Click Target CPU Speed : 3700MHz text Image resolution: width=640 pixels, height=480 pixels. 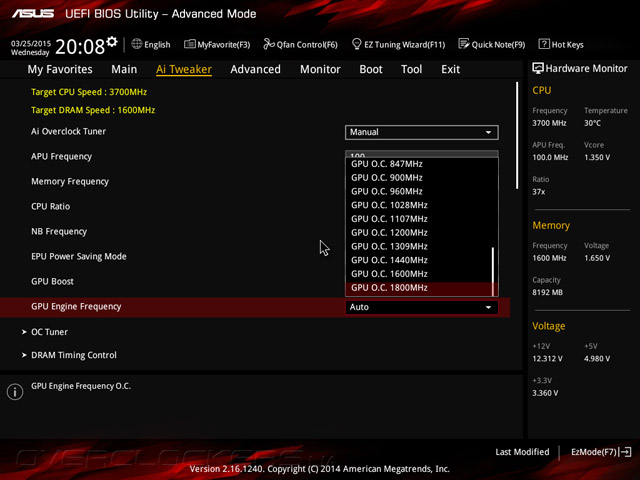click(x=89, y=92)
